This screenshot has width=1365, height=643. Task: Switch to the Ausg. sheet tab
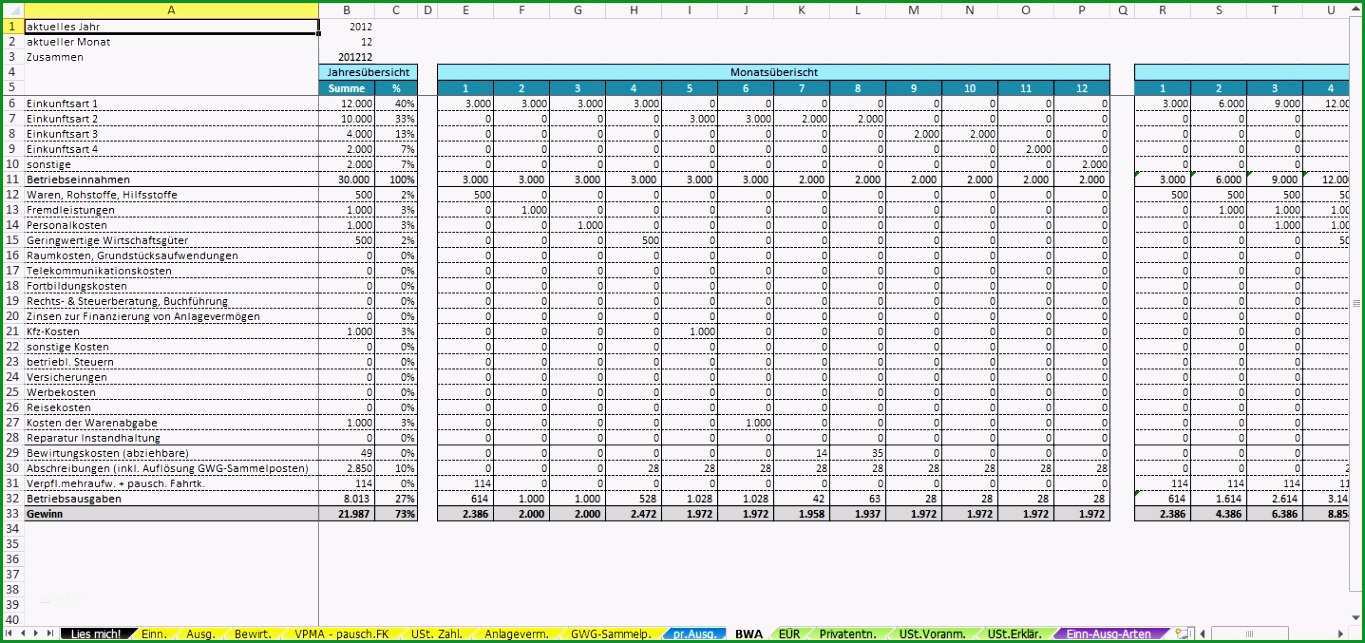pyautogui.click(x=201, y=634)
